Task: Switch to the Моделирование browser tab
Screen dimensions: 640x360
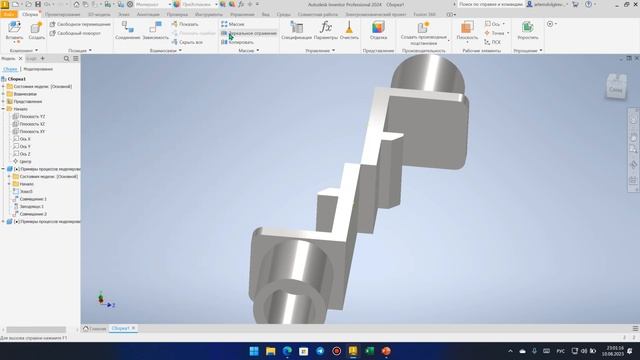Action: point(38,69)
